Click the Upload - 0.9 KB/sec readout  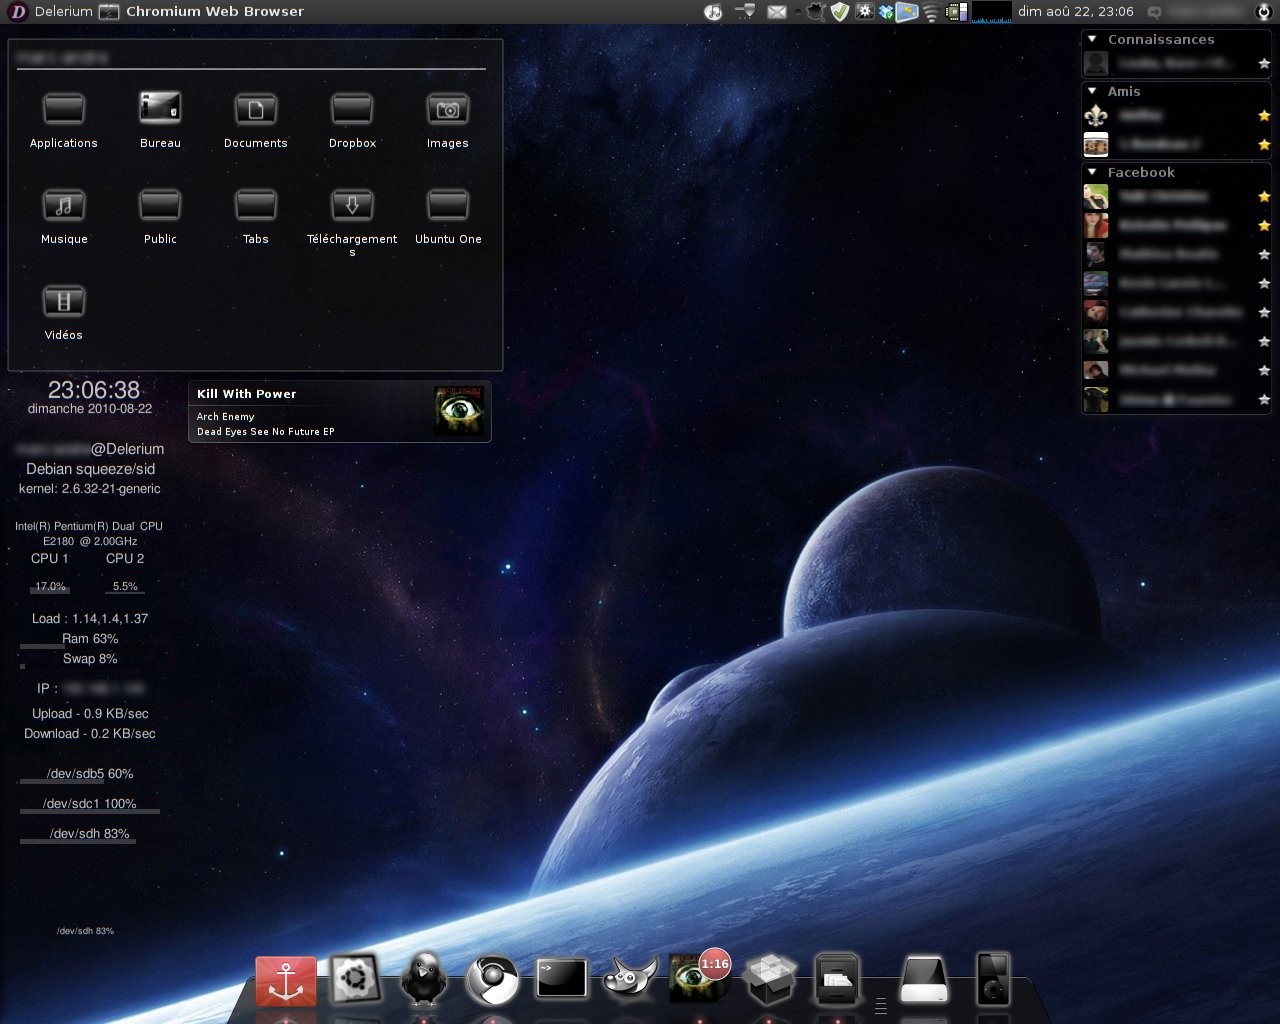pos(90,713)
